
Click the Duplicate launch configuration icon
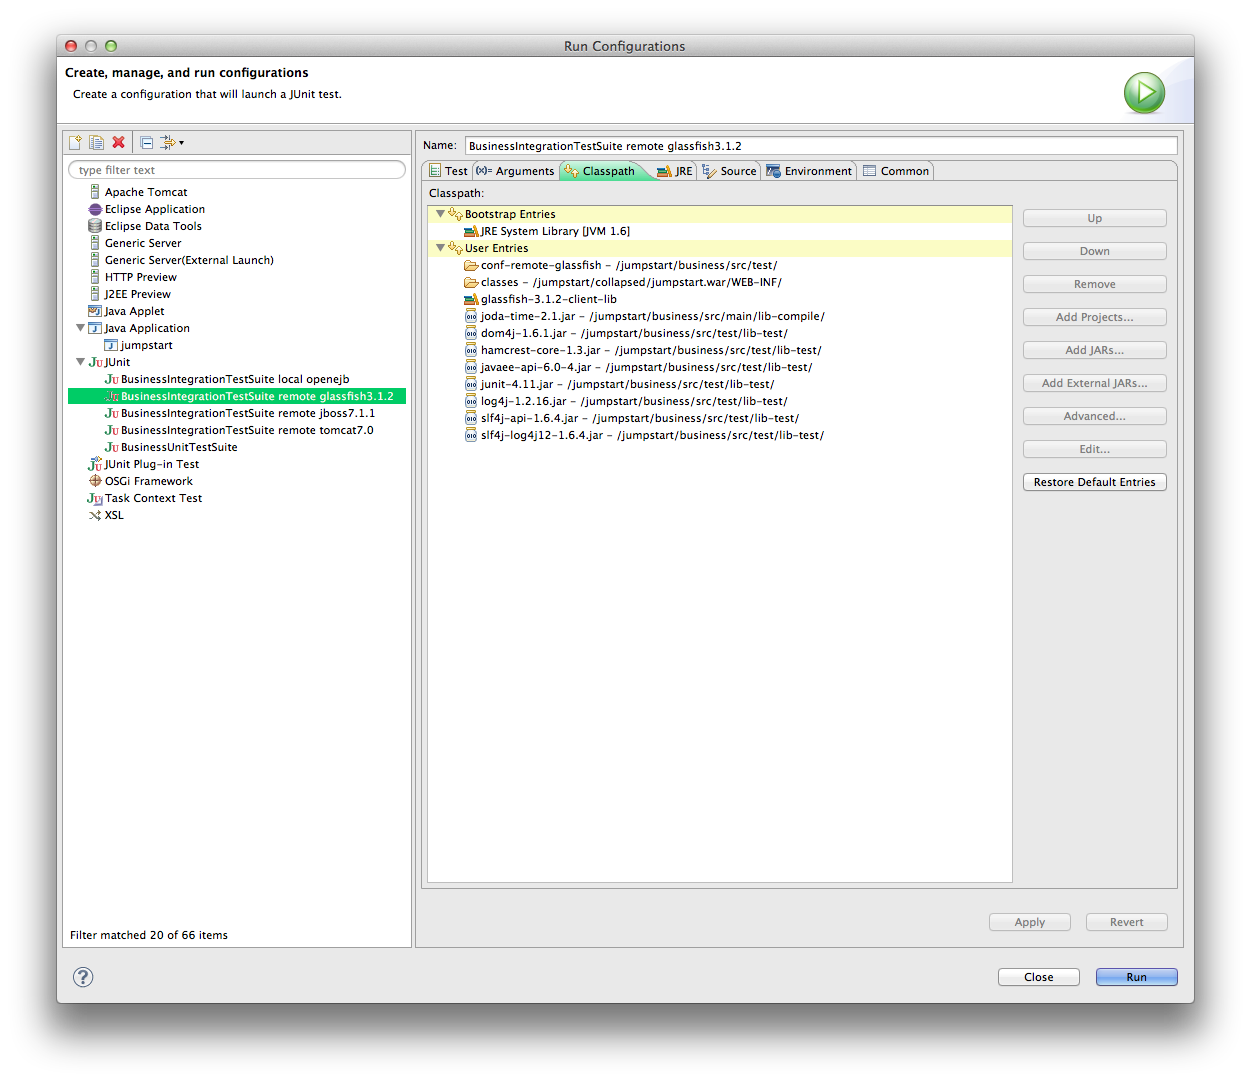[96, 142]
